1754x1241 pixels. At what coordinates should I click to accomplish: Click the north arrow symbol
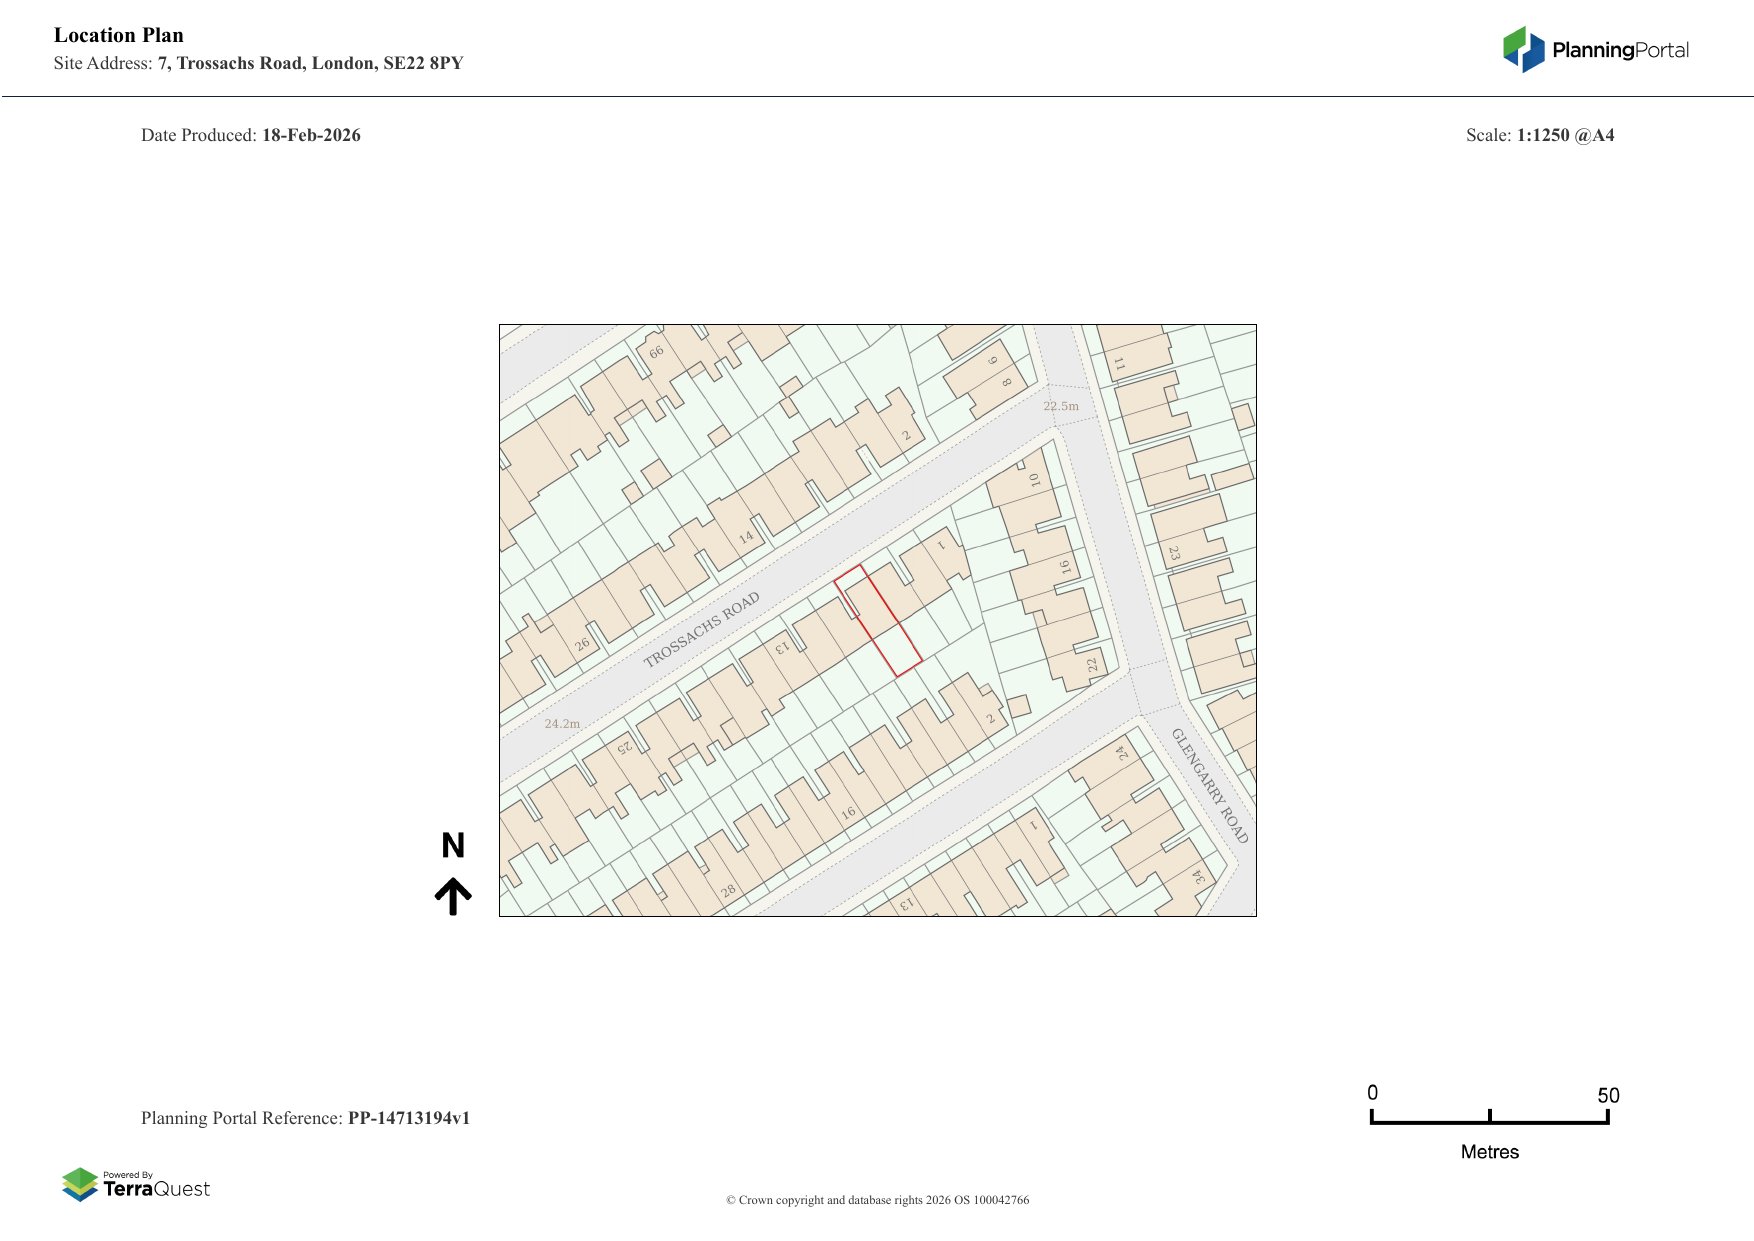click(x=453, y=896)
